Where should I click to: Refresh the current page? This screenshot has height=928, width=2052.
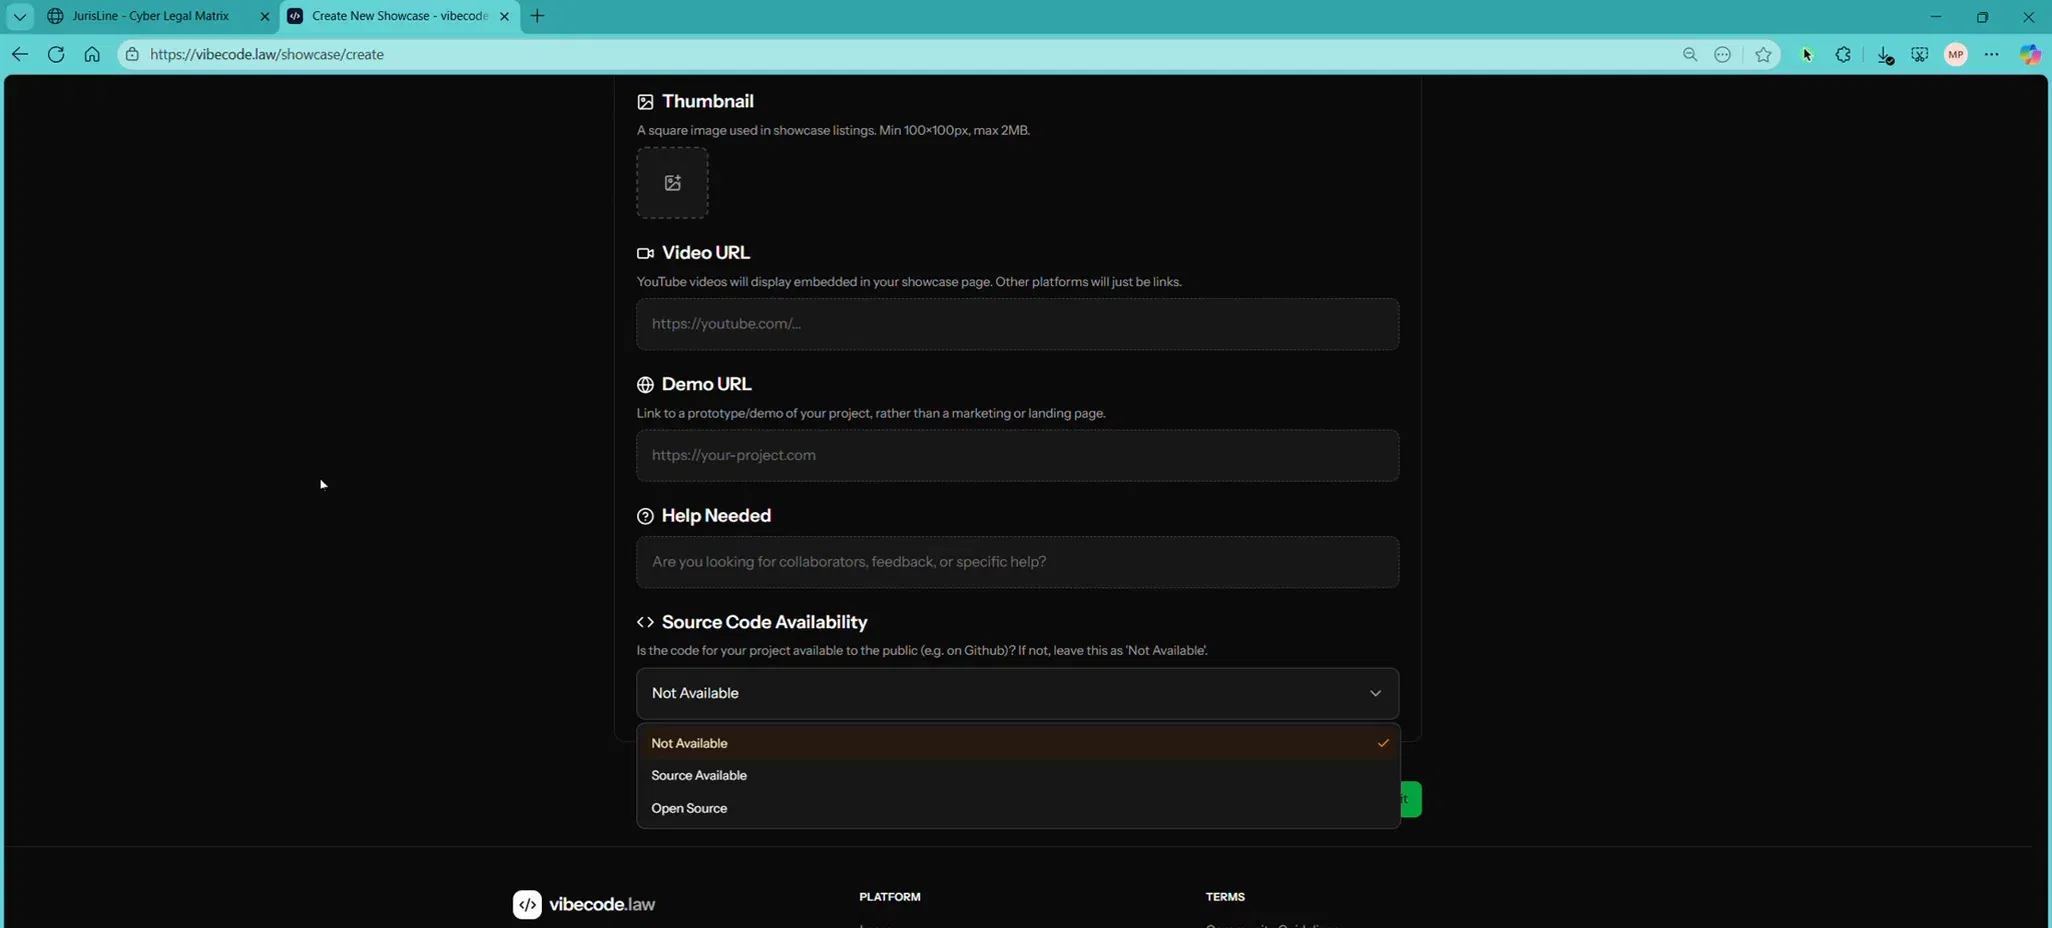[x=56, y=55]
